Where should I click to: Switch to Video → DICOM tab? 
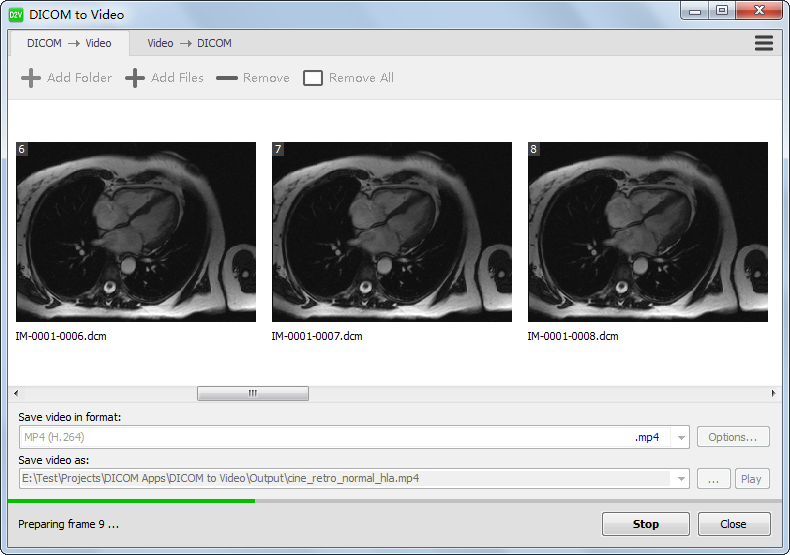[189, 43]
